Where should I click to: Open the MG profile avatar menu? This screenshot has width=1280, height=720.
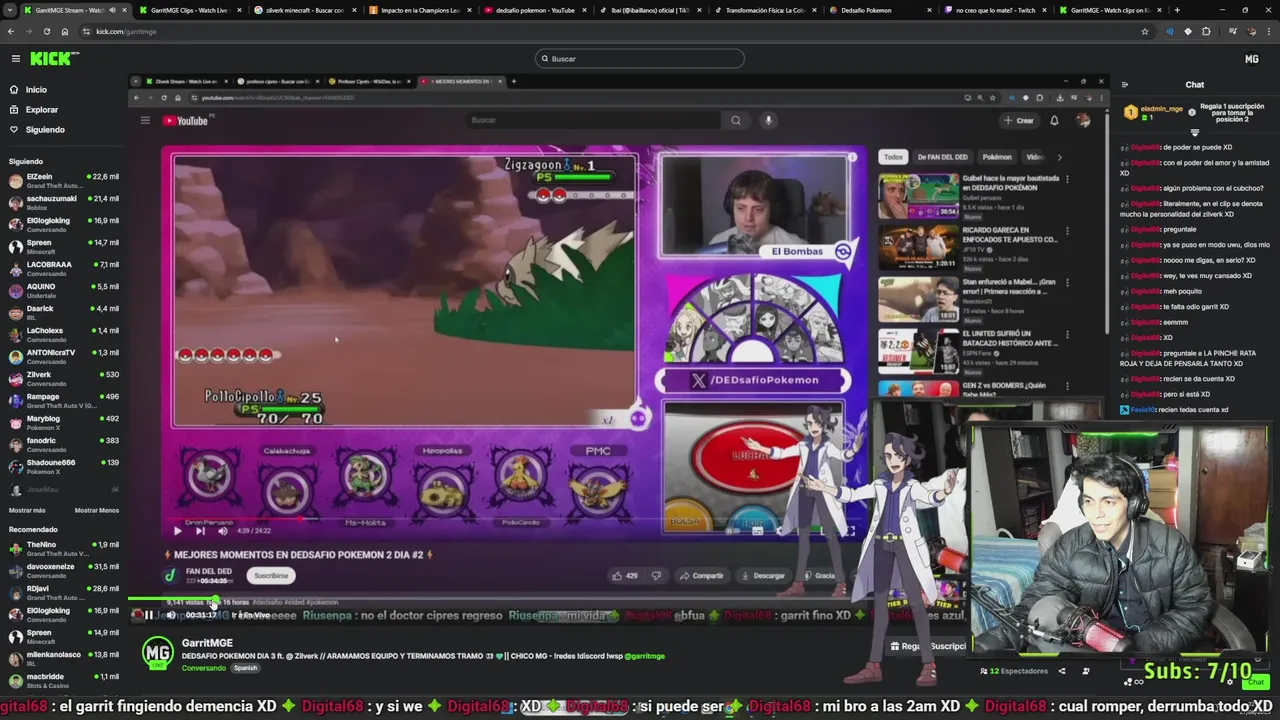(1251, 59)
